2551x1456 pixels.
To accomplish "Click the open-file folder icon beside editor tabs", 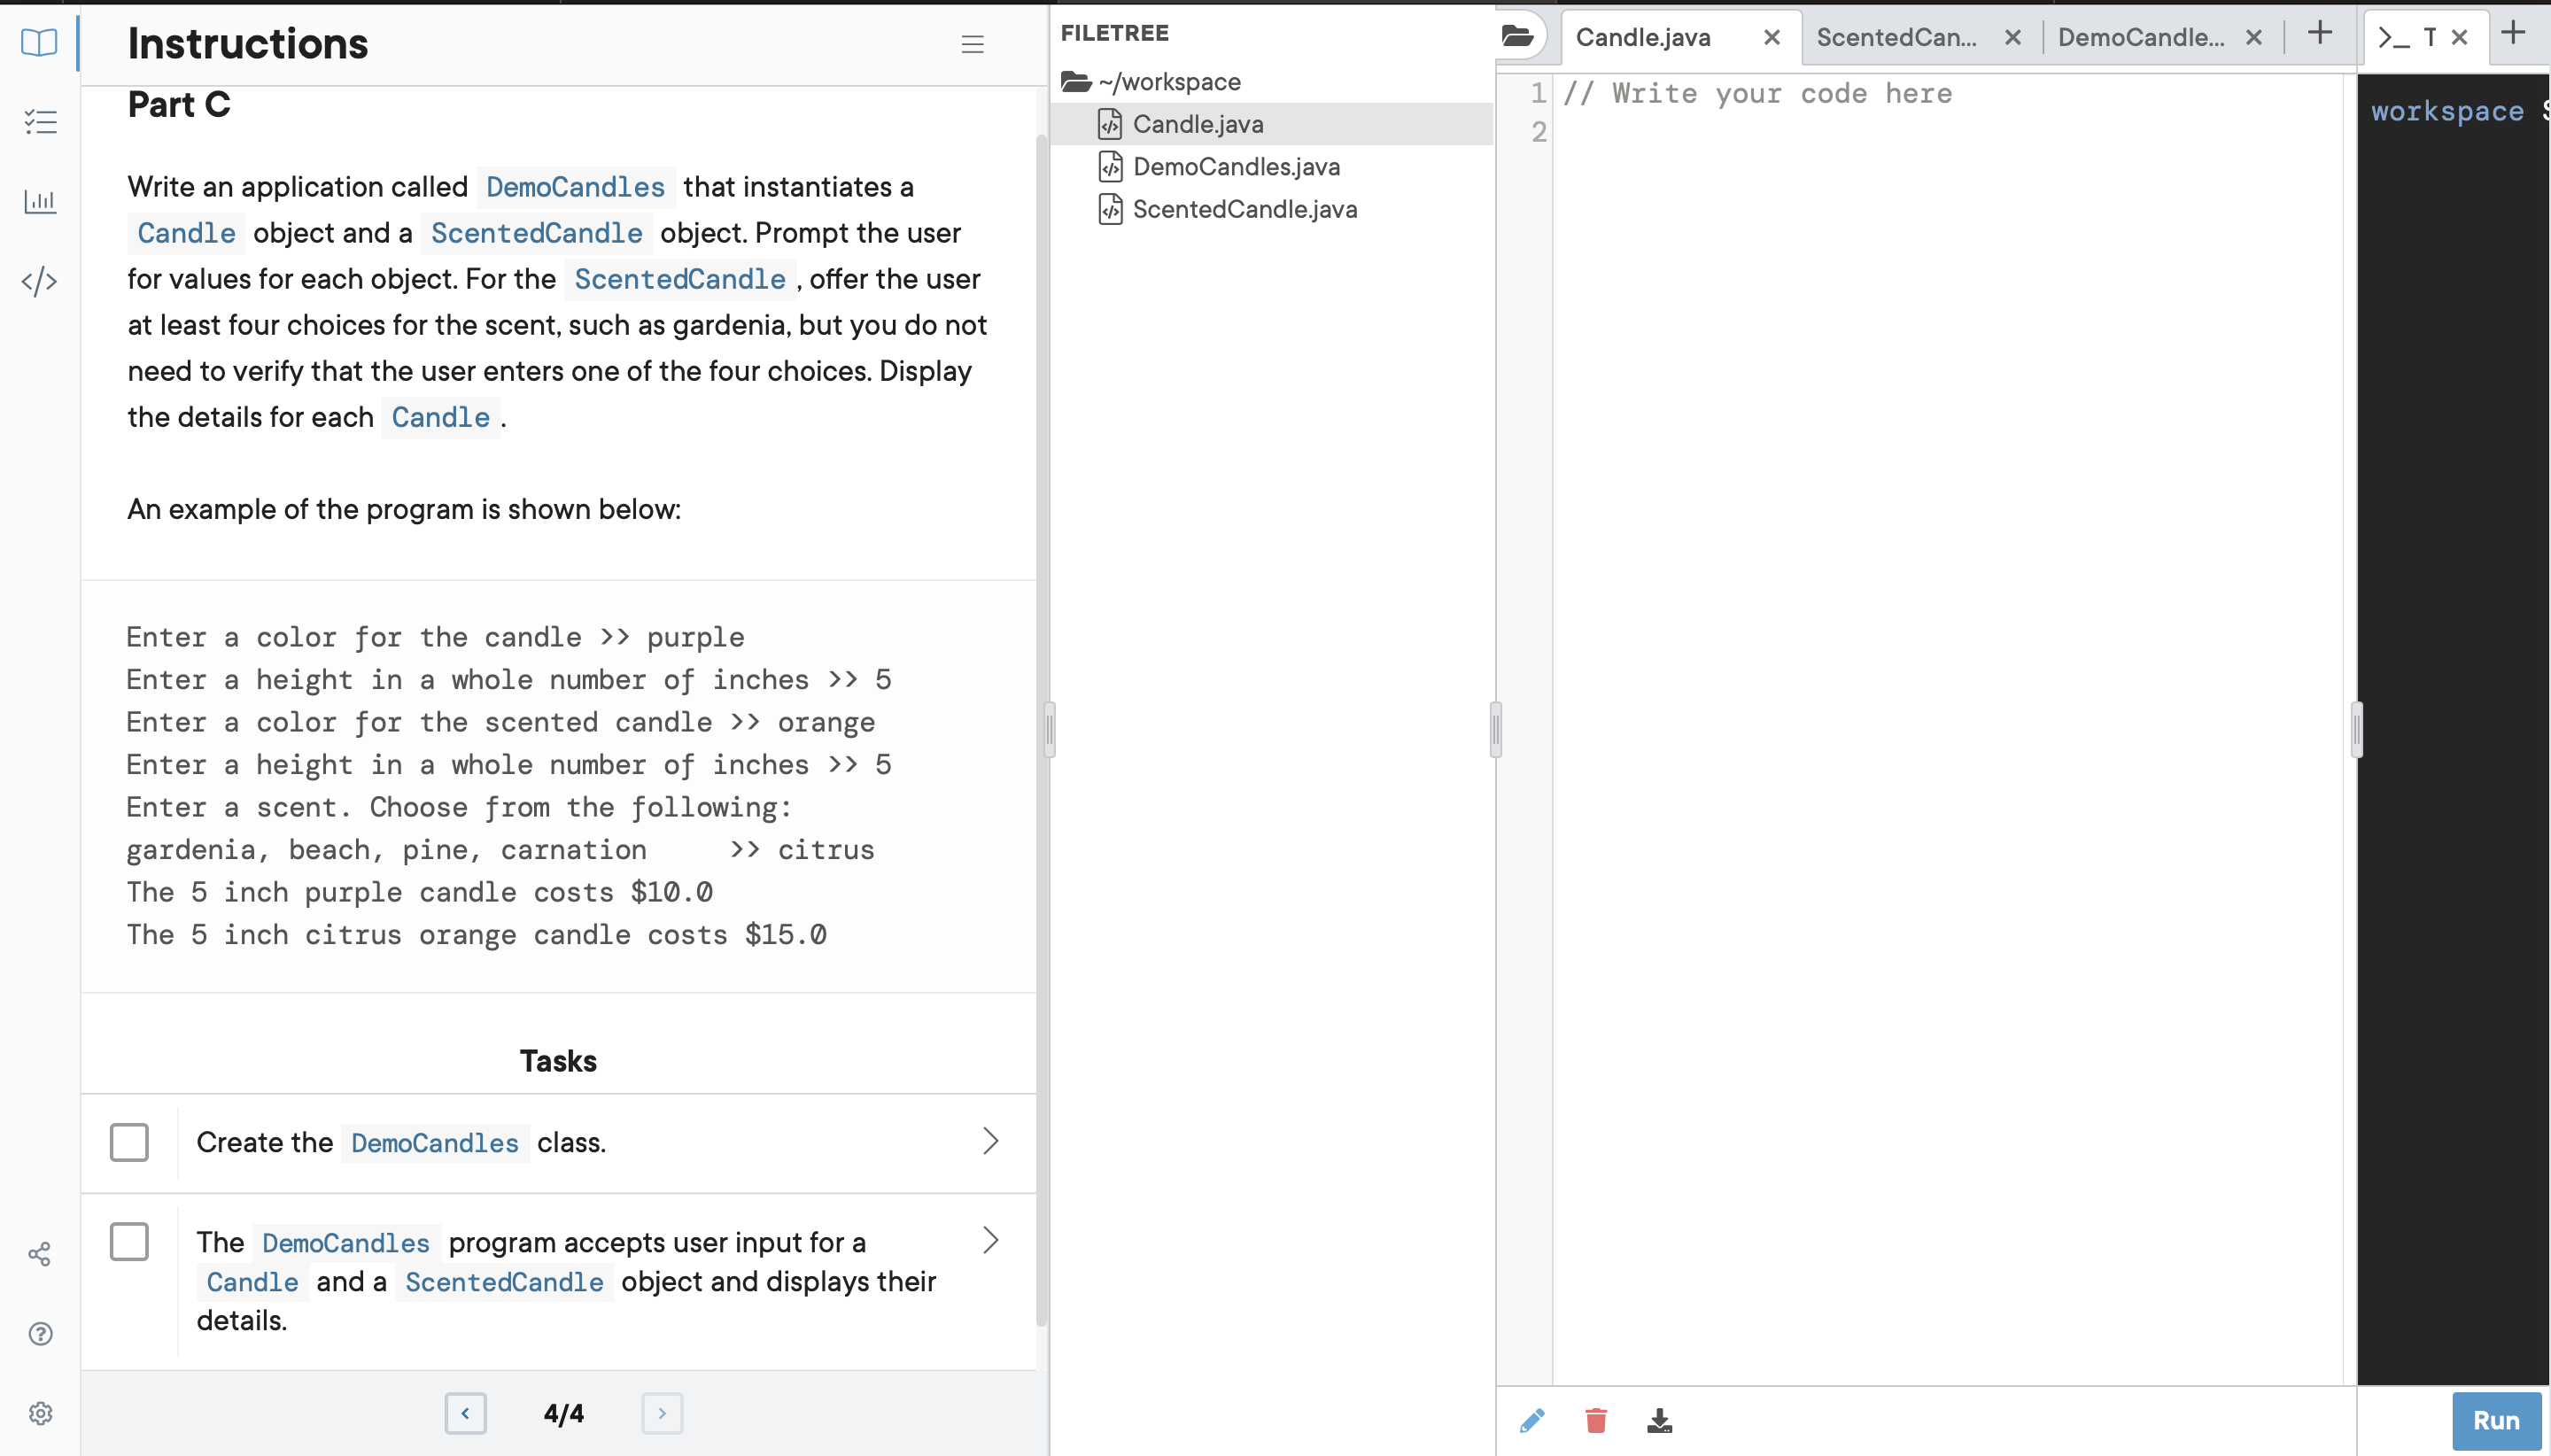I will [x=1518, y=36].
